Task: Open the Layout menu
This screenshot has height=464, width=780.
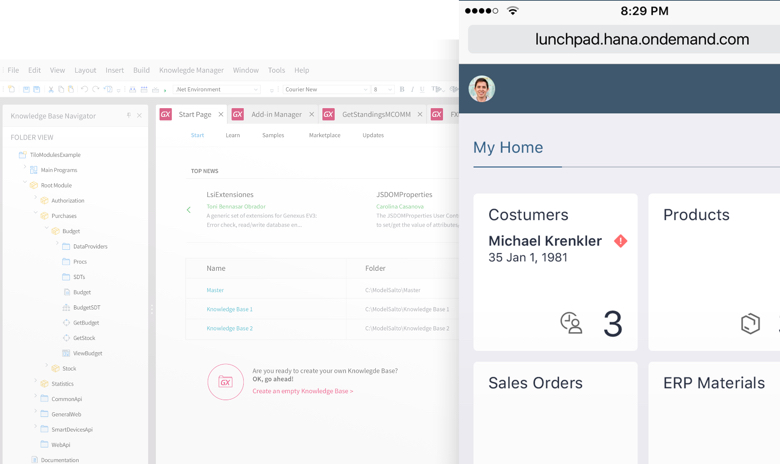Action: [x=85, y=70]
